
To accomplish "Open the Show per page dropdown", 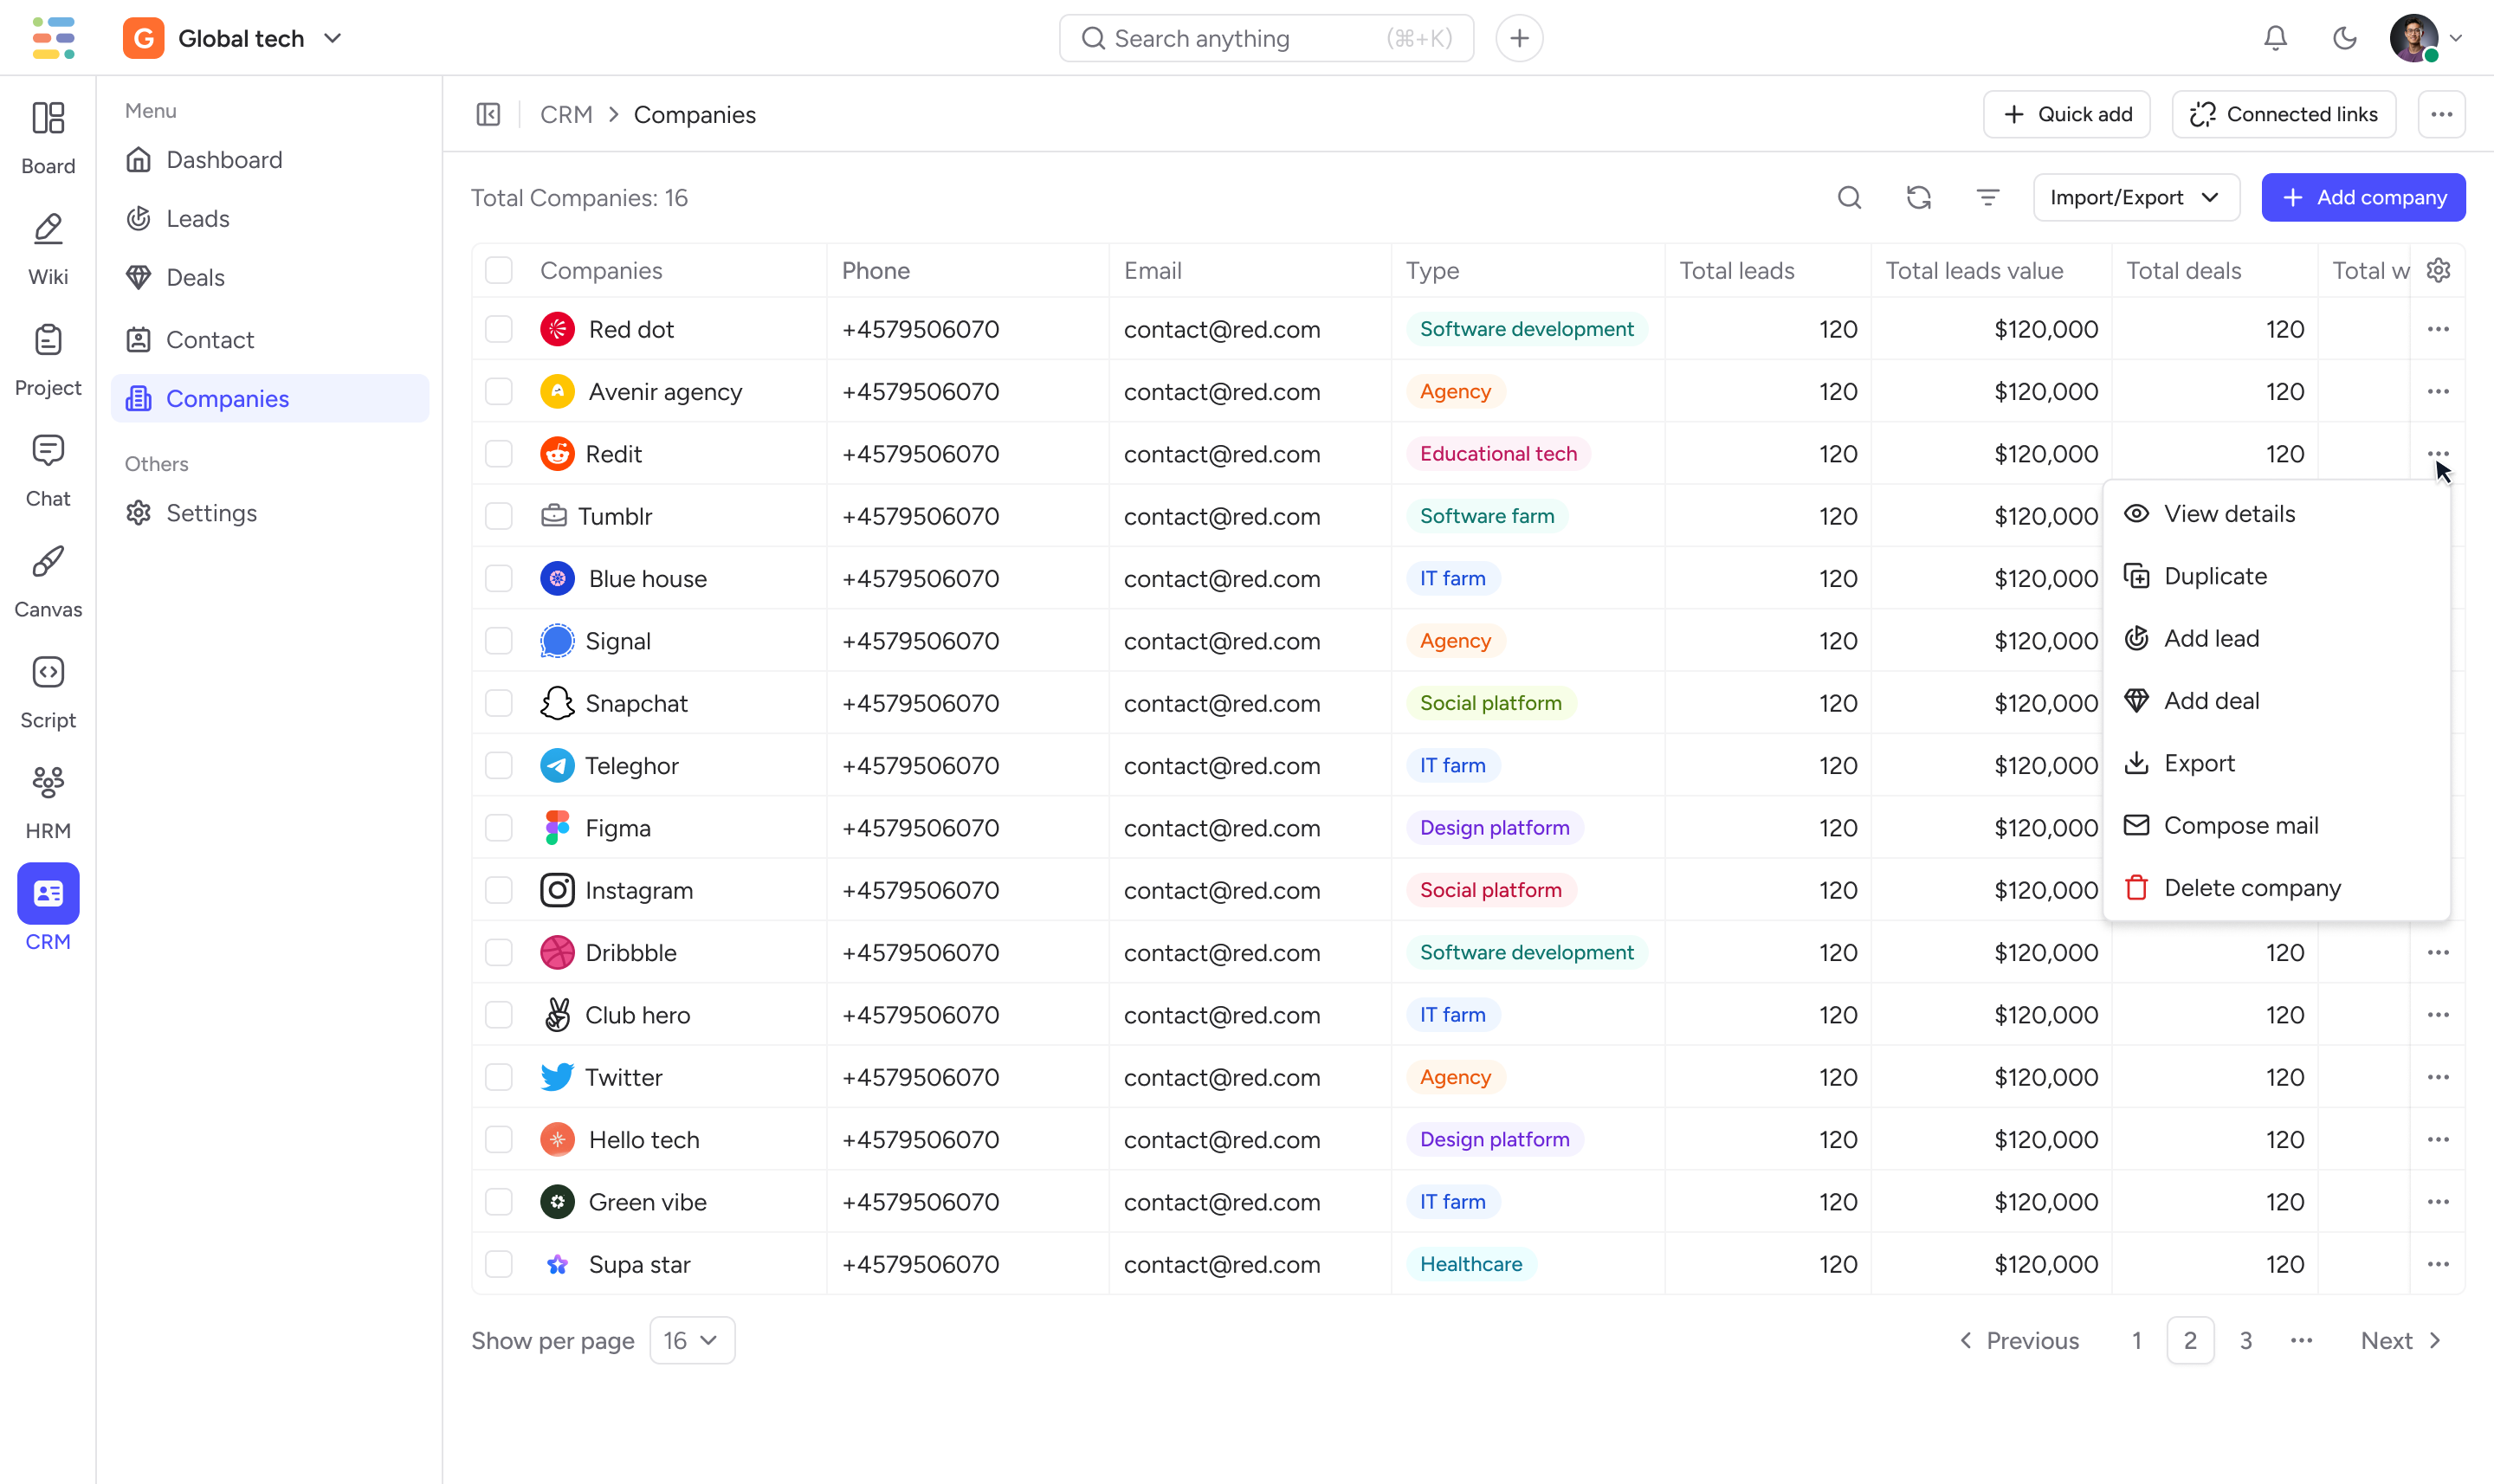I will (x=692, y=1340).
